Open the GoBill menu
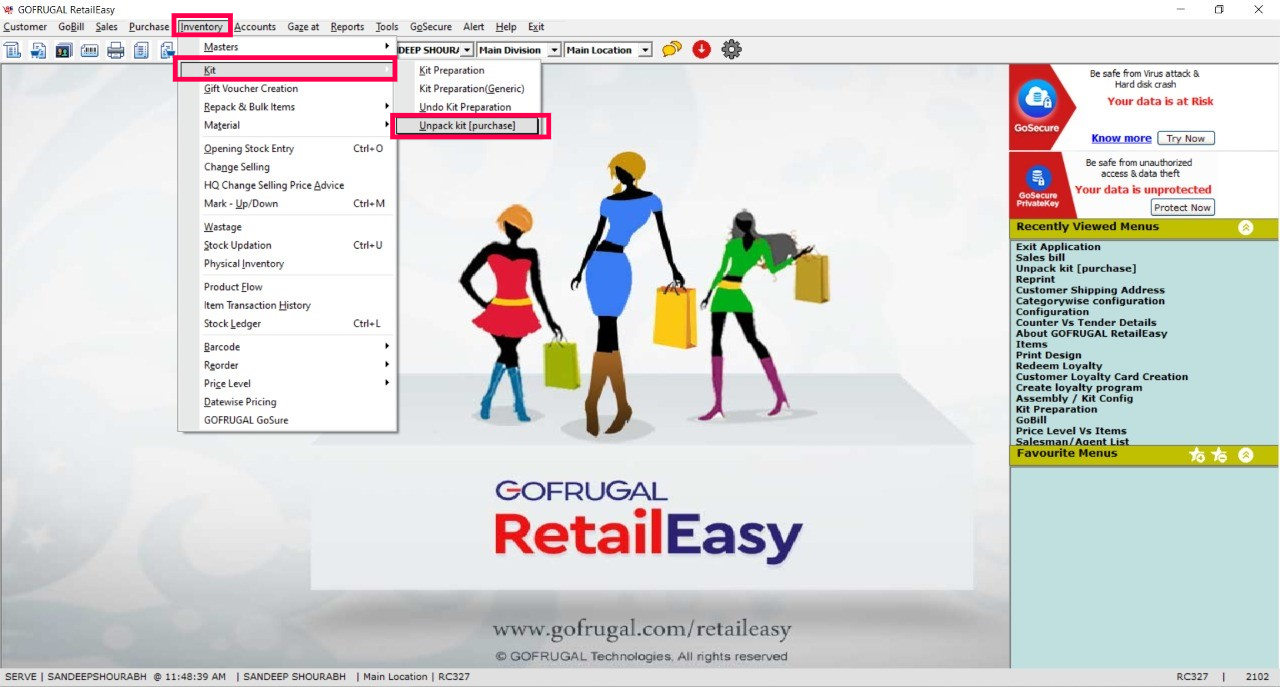Viewport: 1280px width, 687px height. [x=71, y=27]
